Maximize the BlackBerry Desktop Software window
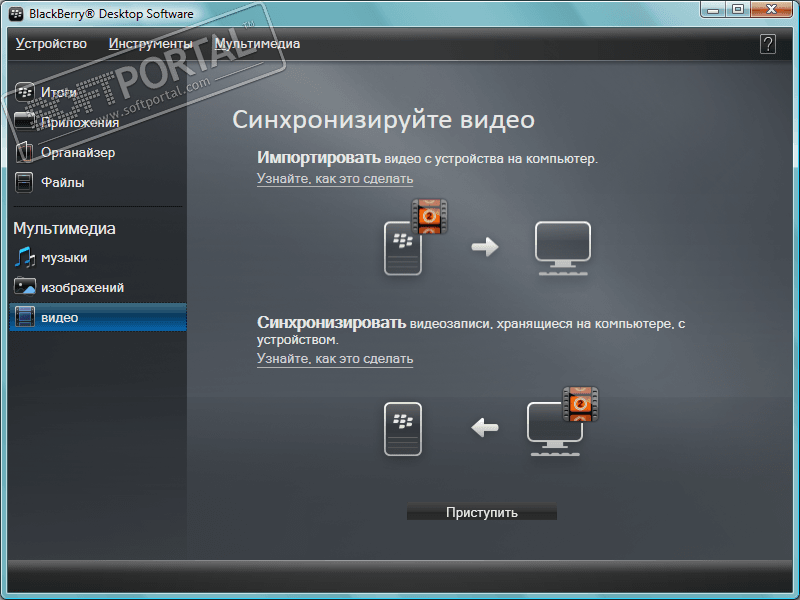 coord(738,10)
